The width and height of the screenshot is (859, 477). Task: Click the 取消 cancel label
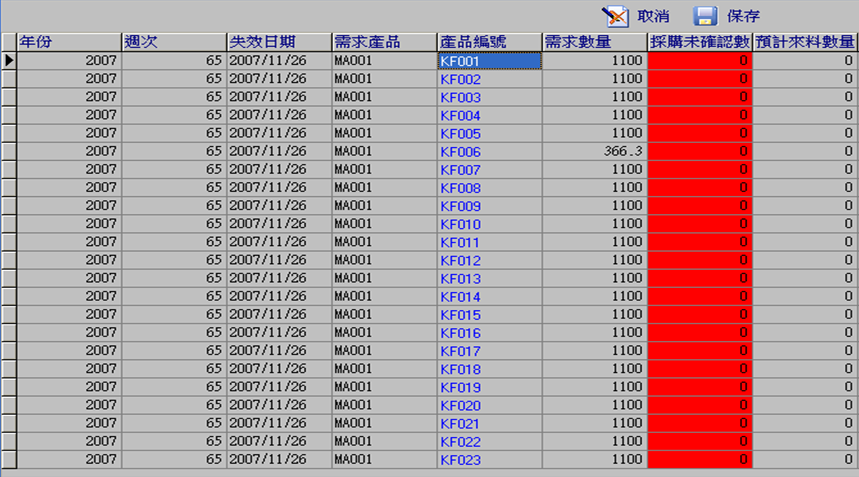[x=653, y=16]
